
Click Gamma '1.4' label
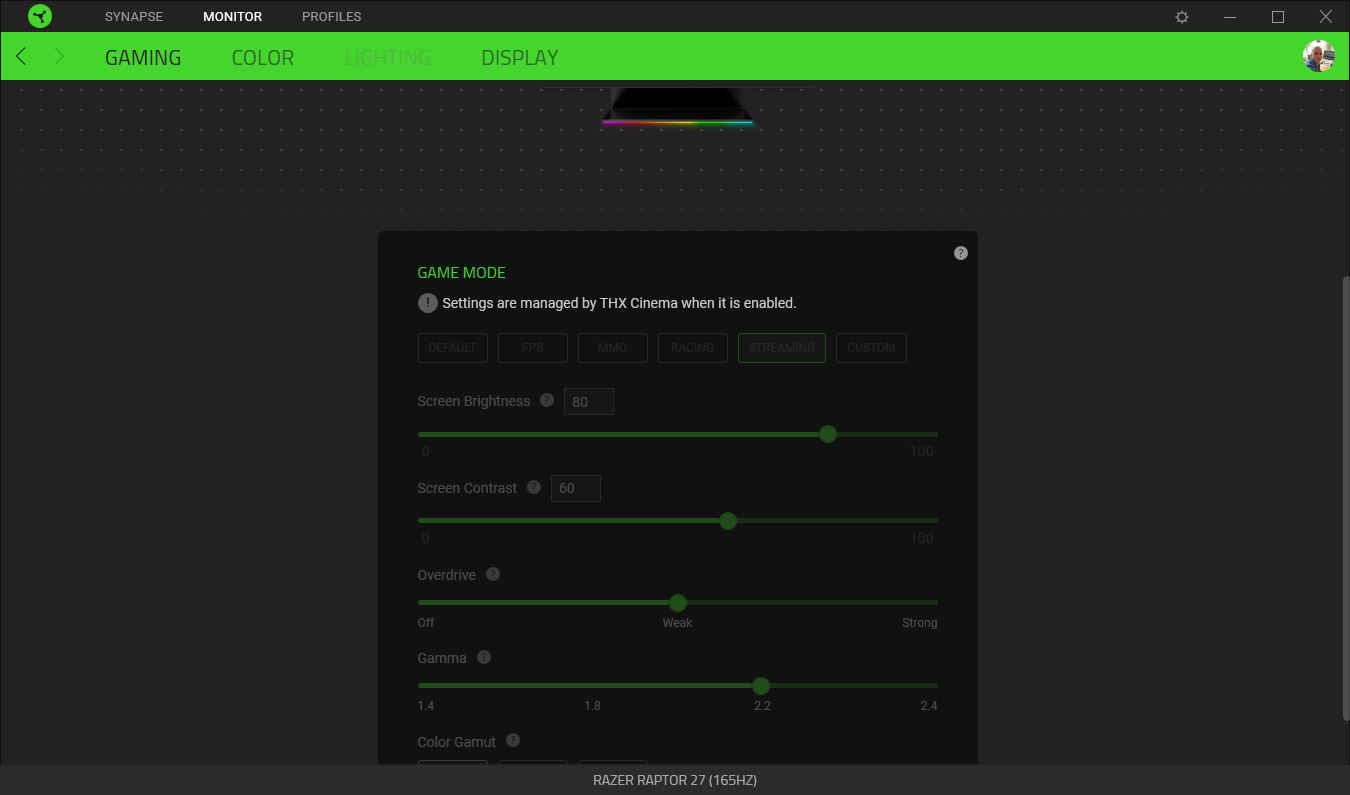[426, 705]
